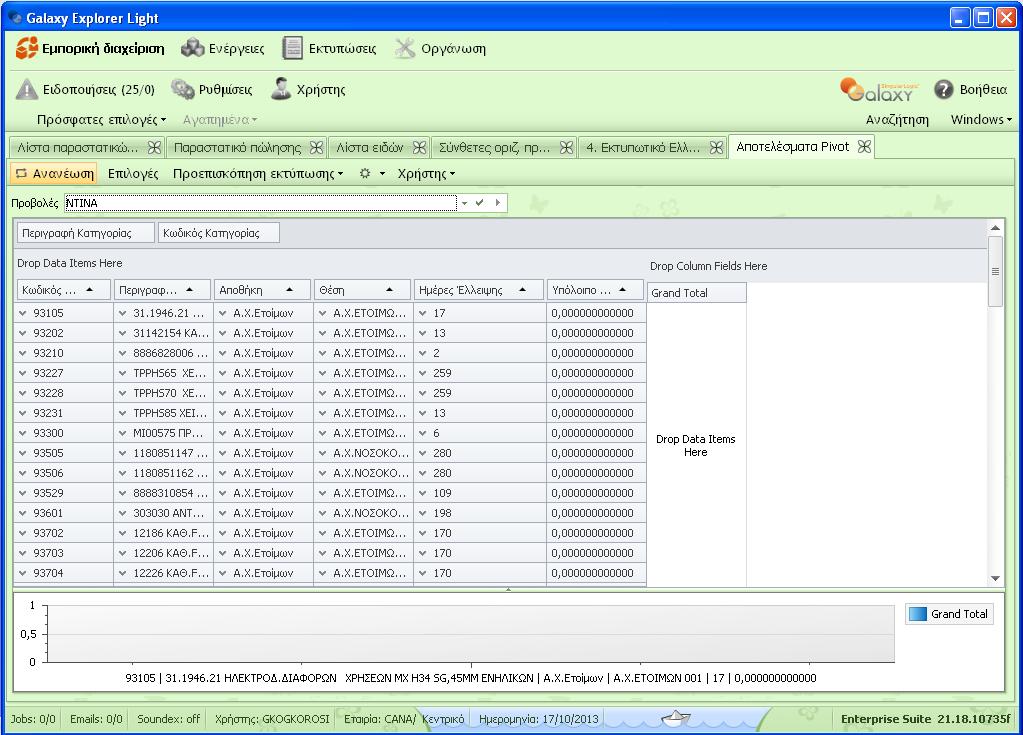Click the Προβολές text field with ΝΤΙΝΑ
Viewport: 1023px width, 735px height.
tap(260, 203)
